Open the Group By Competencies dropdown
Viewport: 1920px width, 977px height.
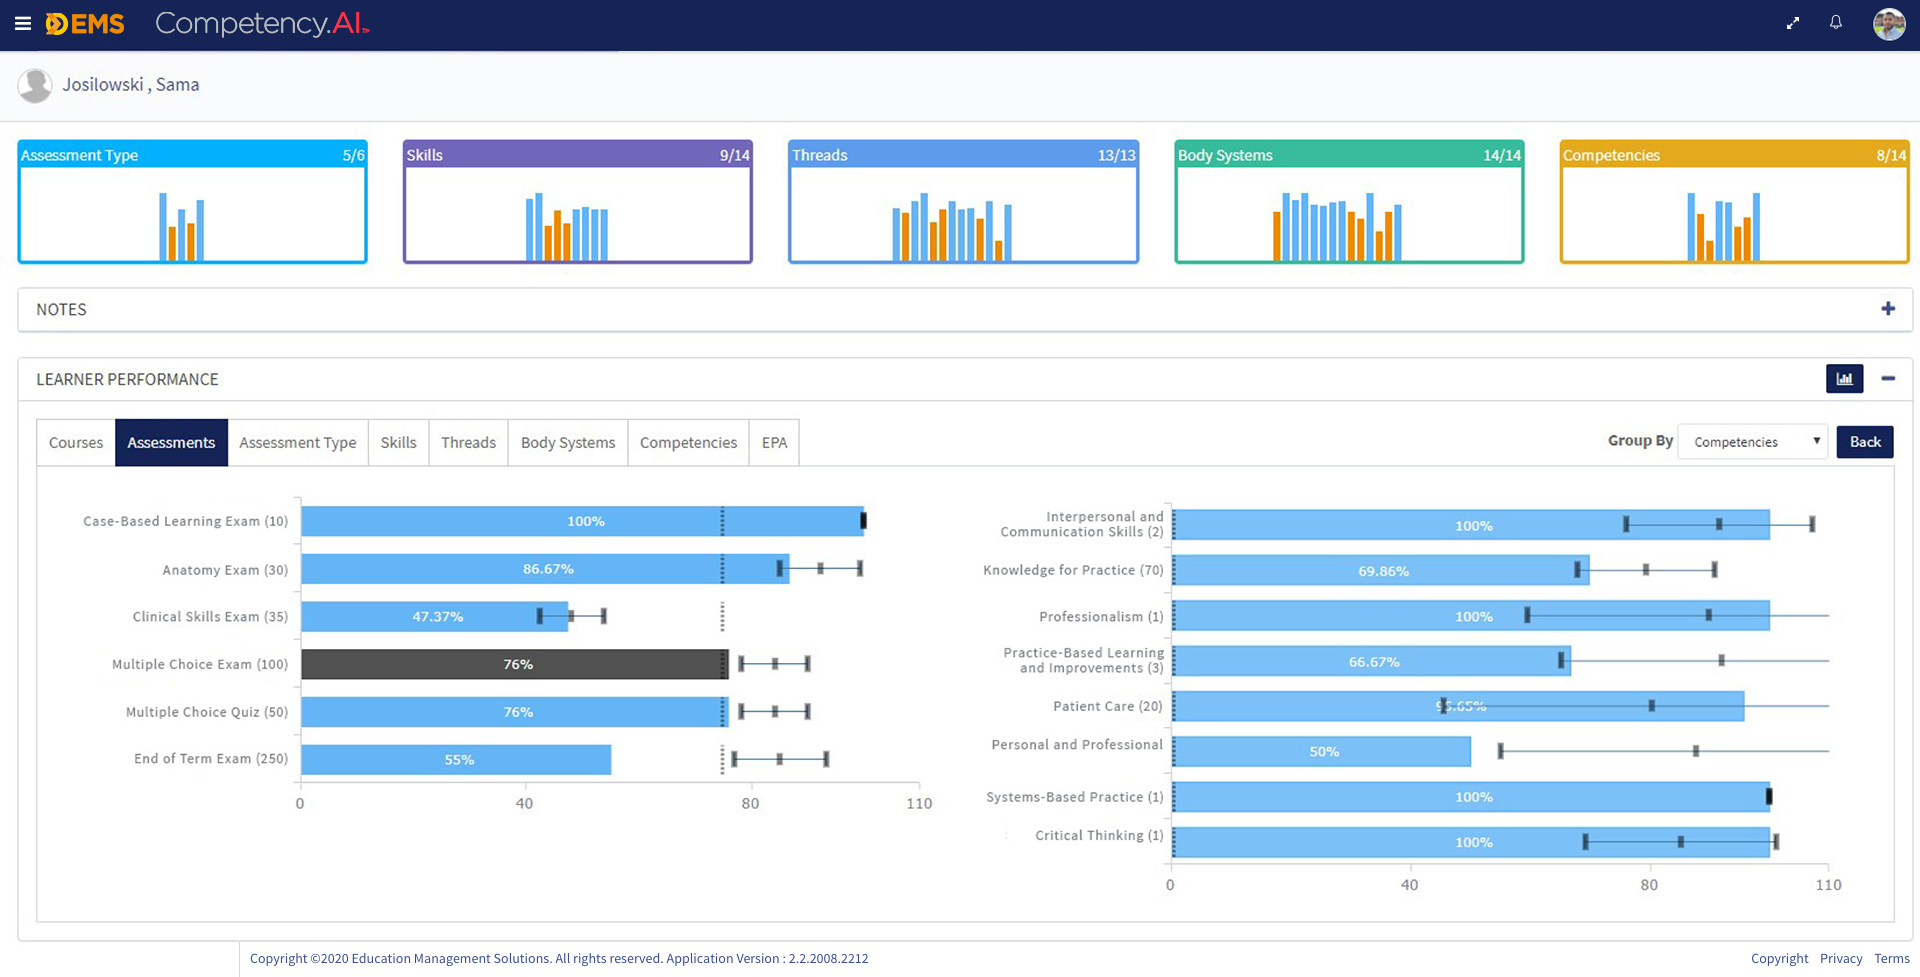coord(1752,442)
